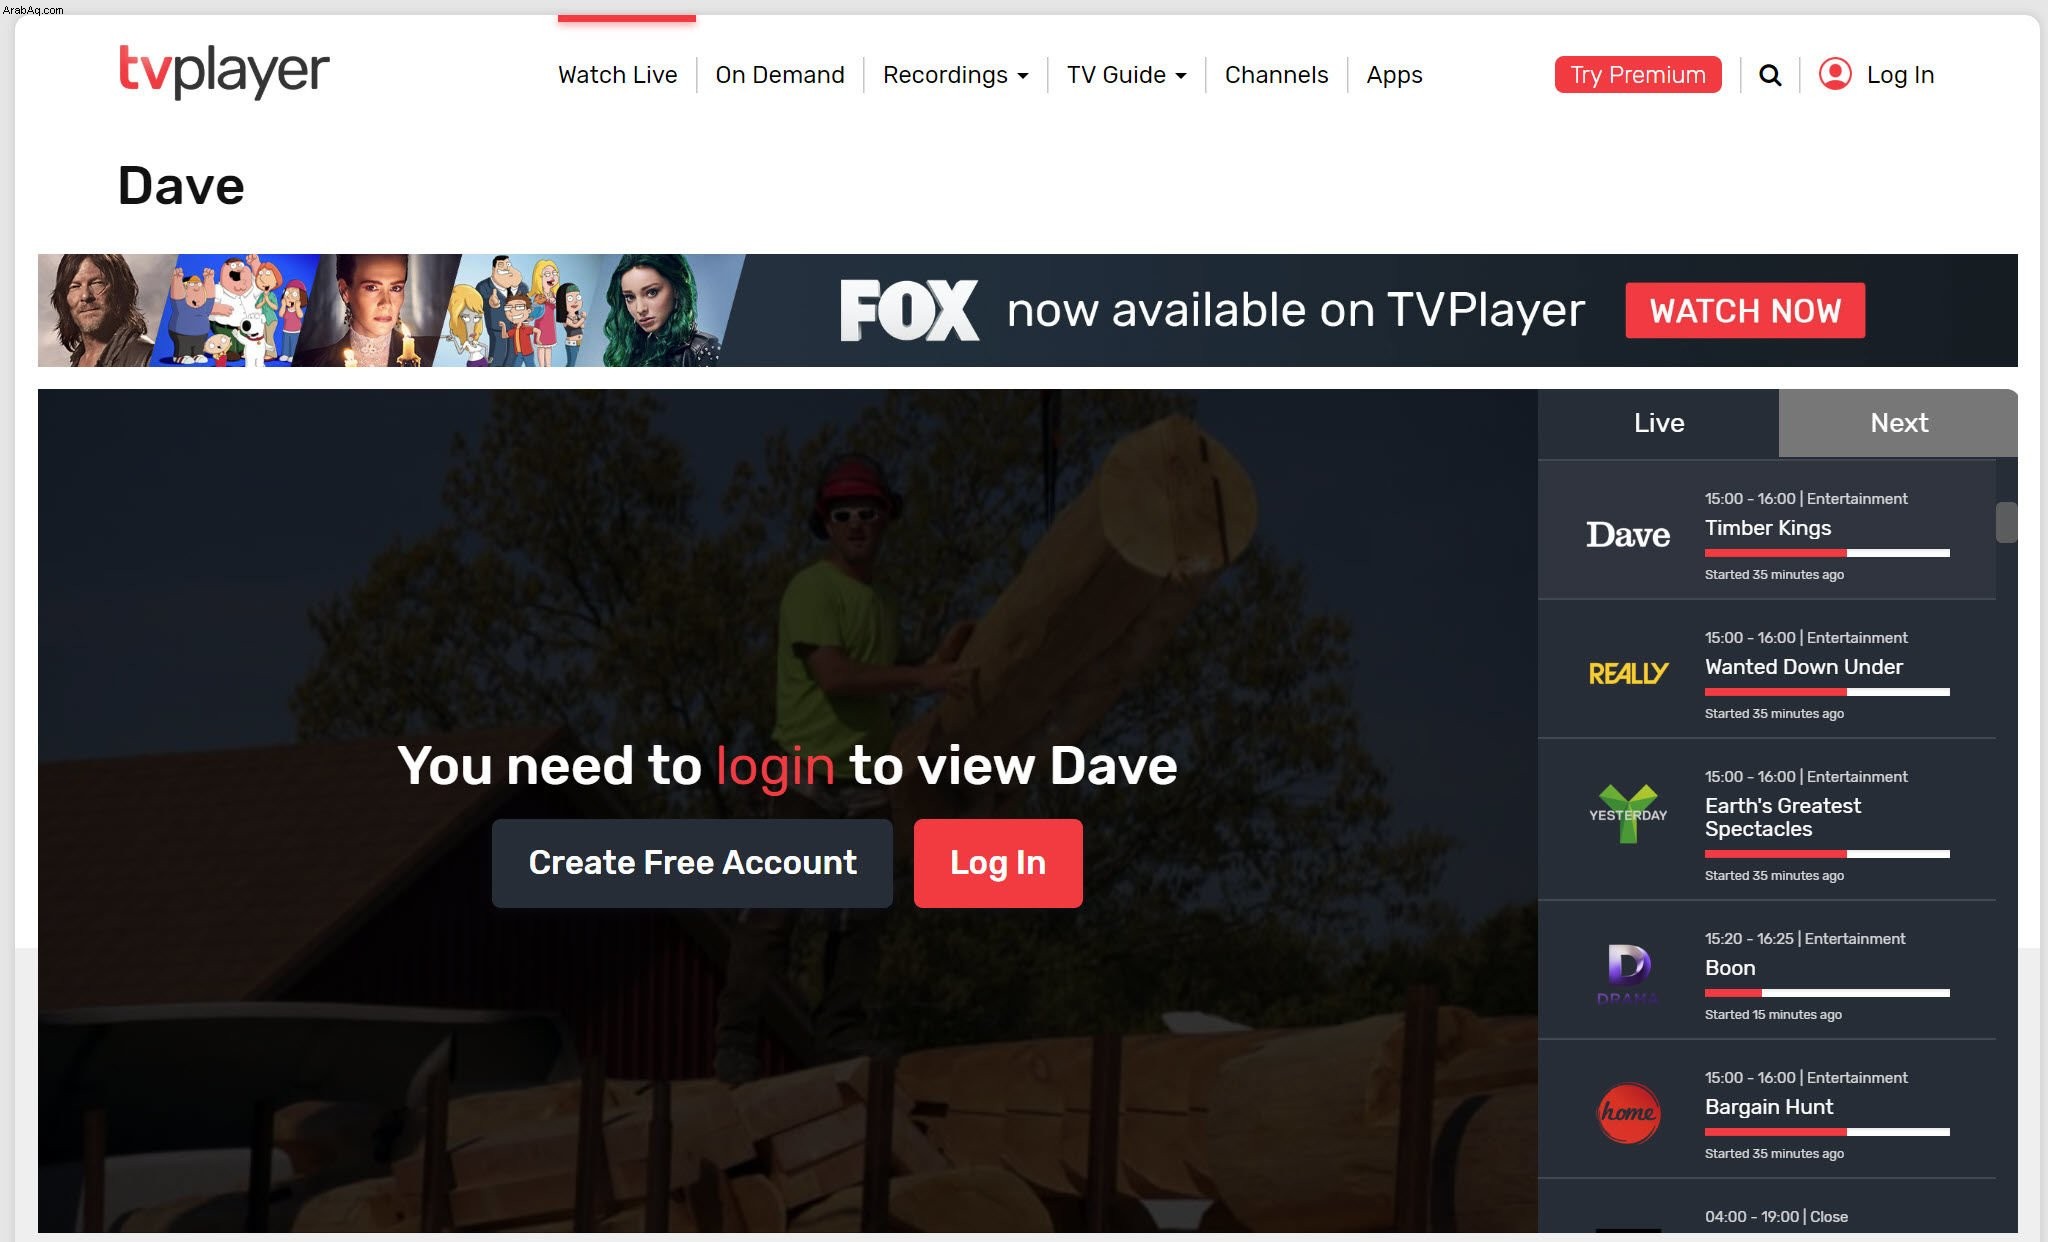The width and height of the screenshot is (2048, 1242).
Task: Click the Try Premium button
Action: [x=1638, y=75]
